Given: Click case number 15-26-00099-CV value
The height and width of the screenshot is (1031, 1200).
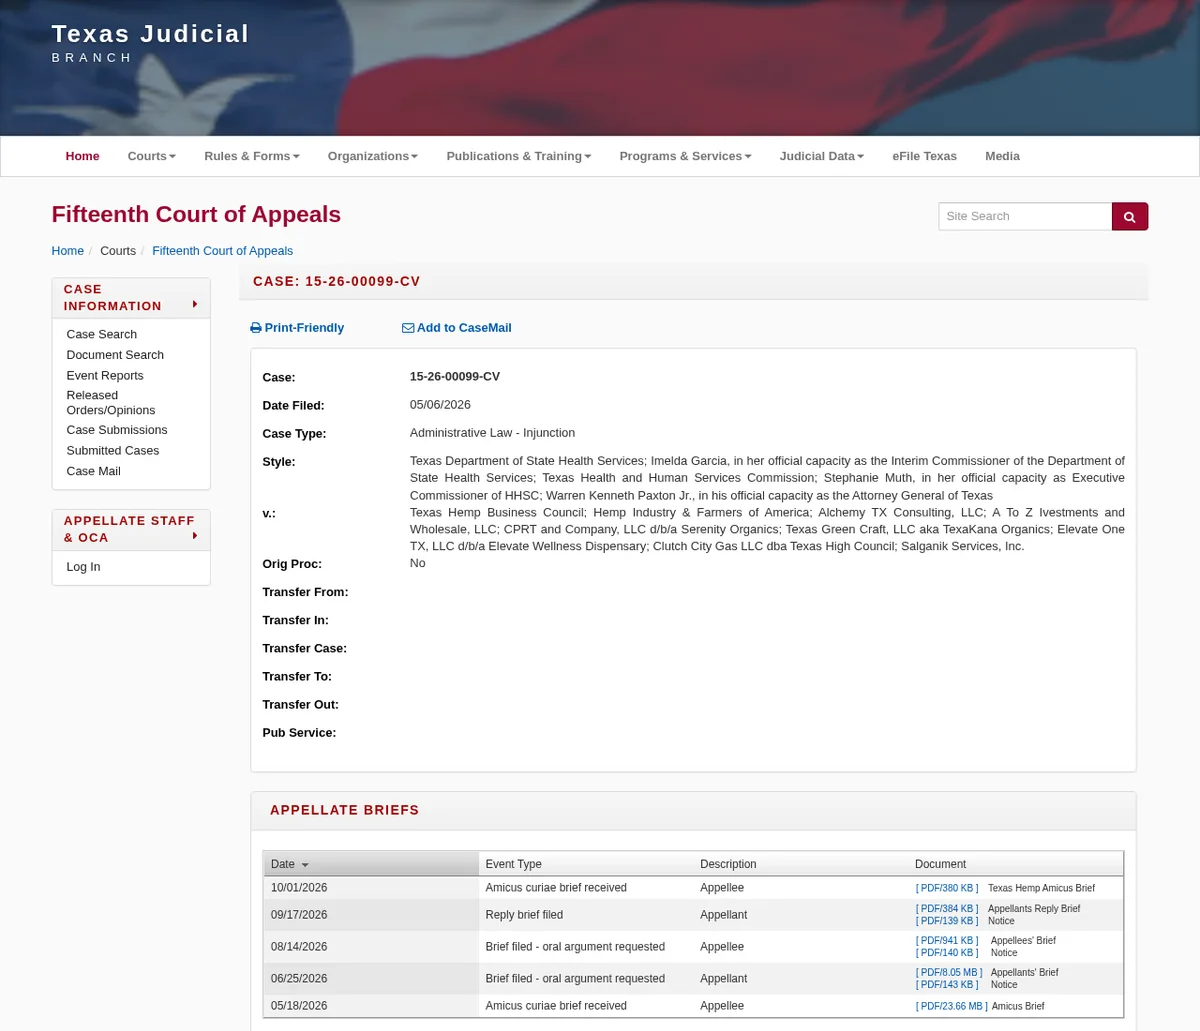Looking at the screenshot, I should tap(455, 377).
